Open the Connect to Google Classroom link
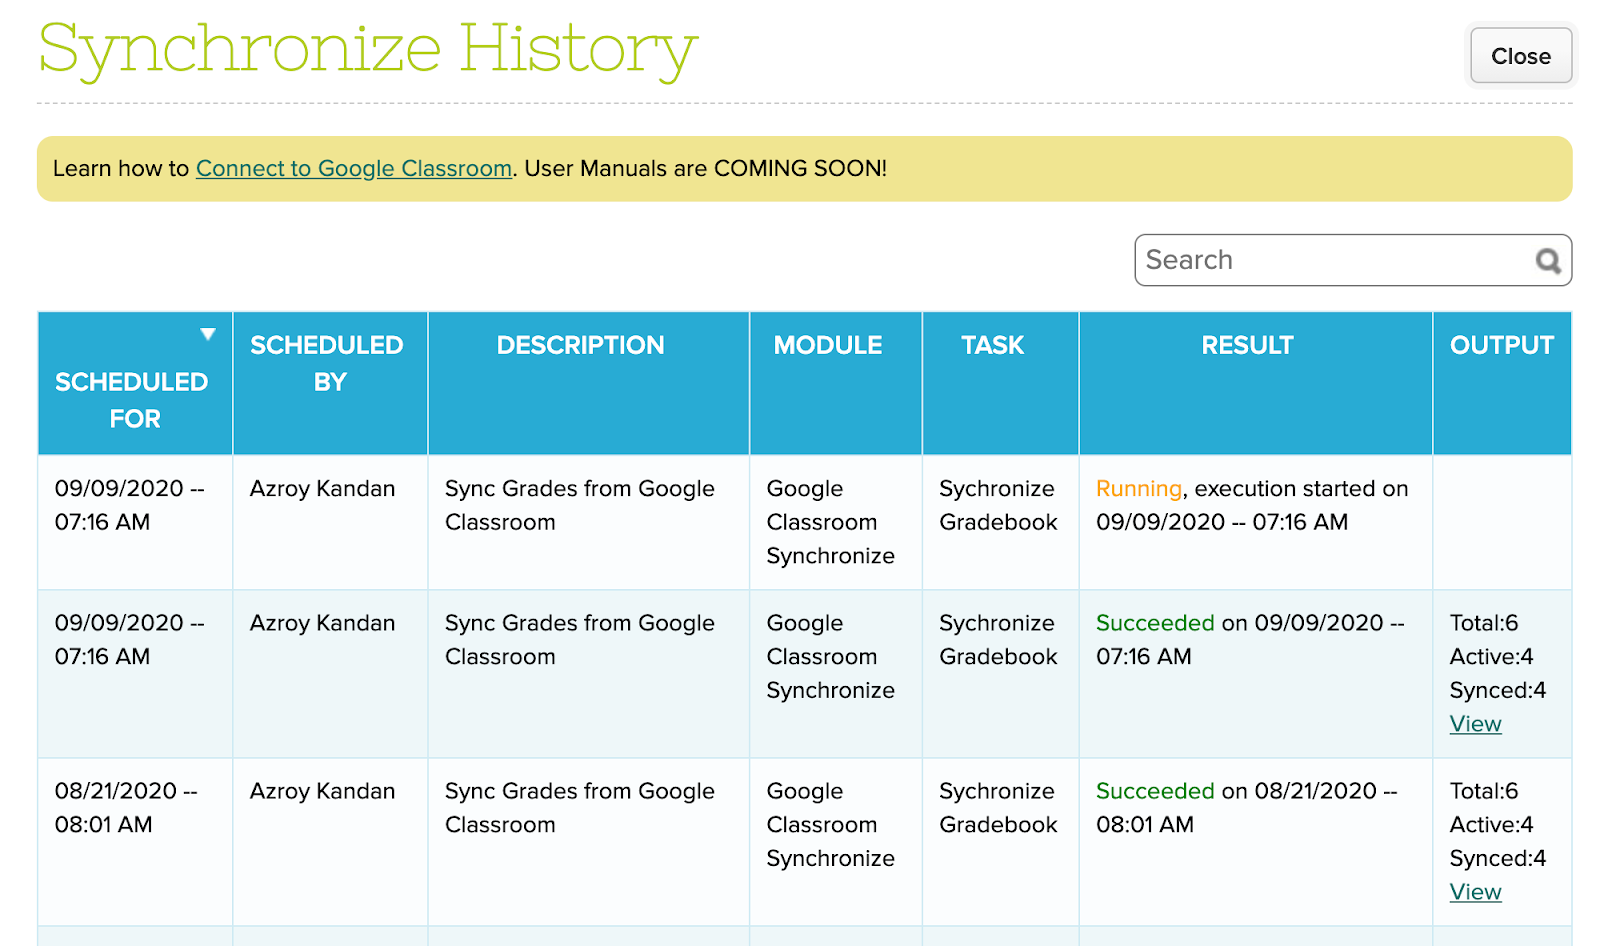 pos(354,168)
